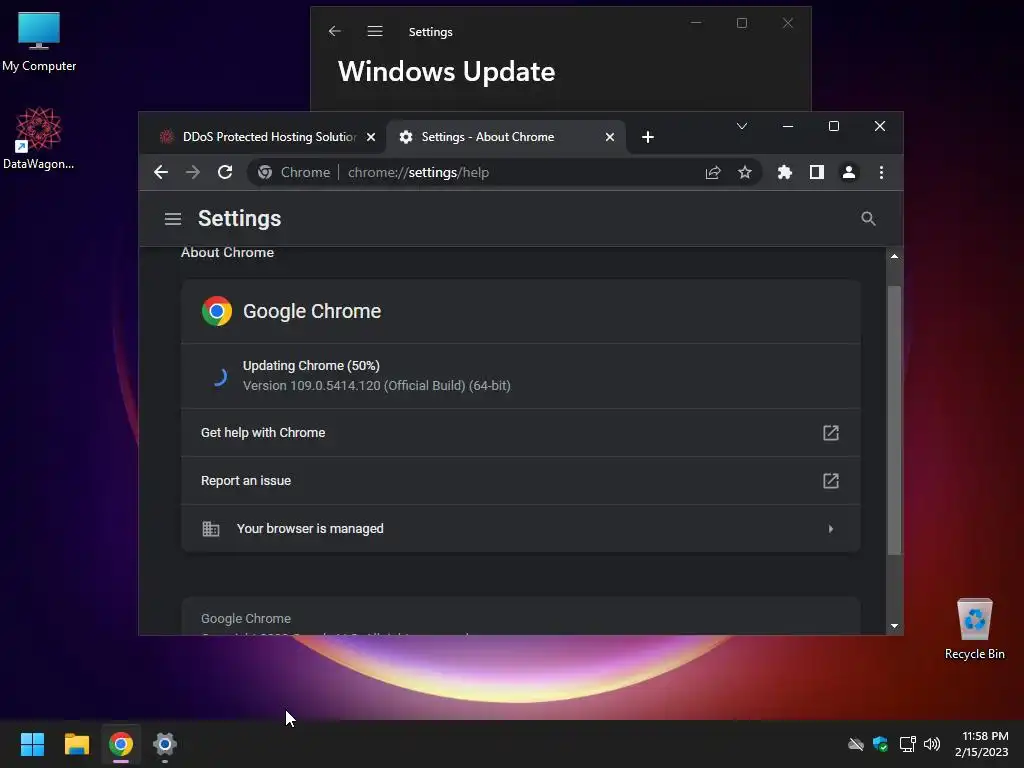1024x768 pixels.
Task: Maximize the Chrome window
Action: [x=834, y=126]
